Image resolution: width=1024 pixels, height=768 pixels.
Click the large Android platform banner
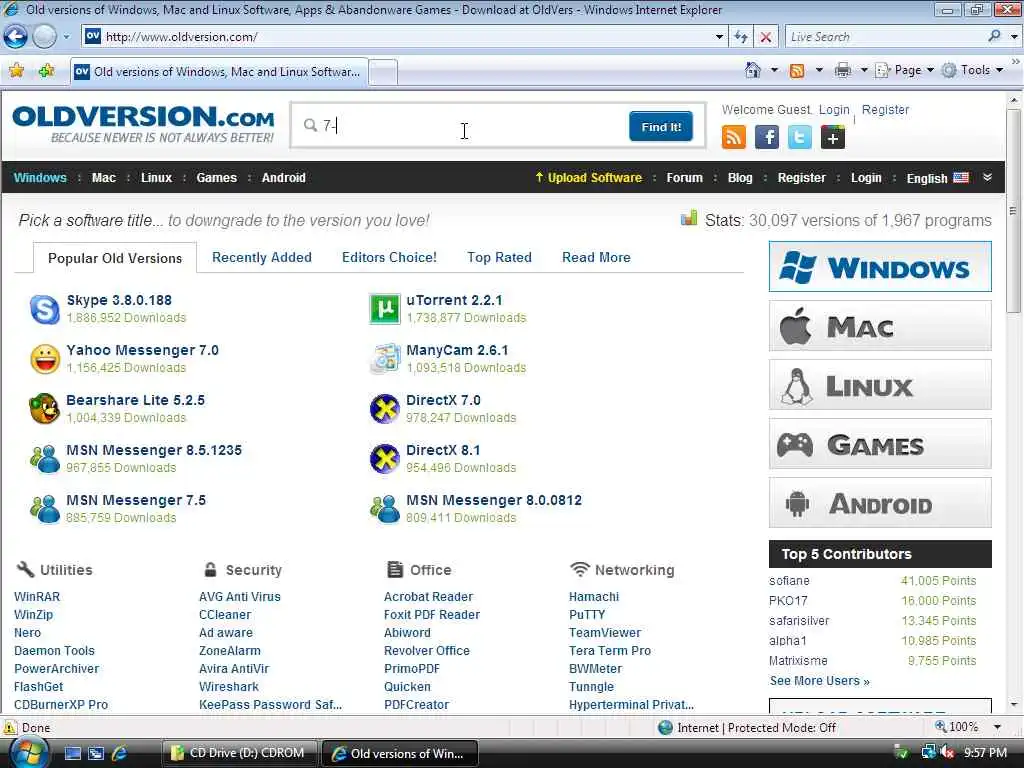pos(880,503)
